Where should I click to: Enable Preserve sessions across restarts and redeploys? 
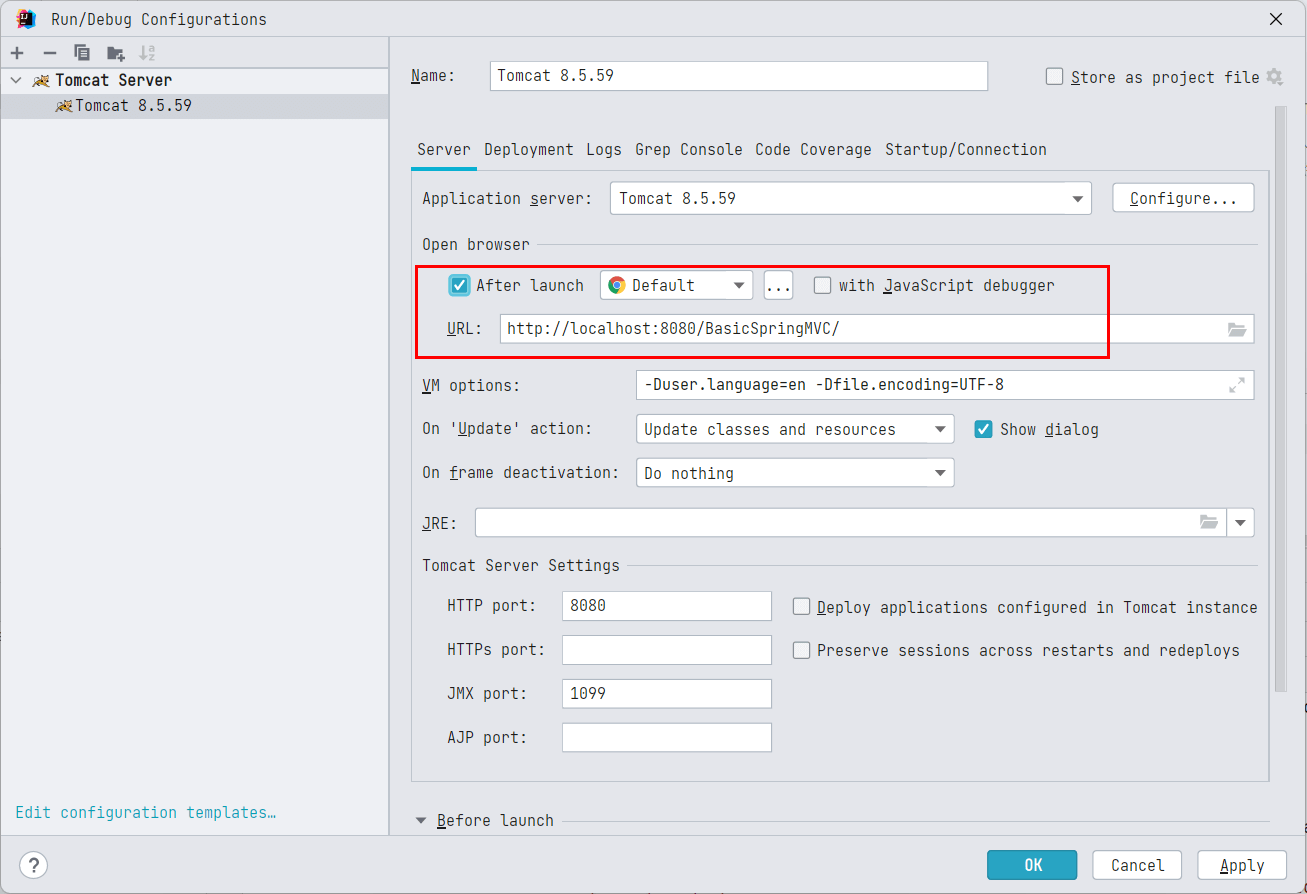(x=801, y=650)
